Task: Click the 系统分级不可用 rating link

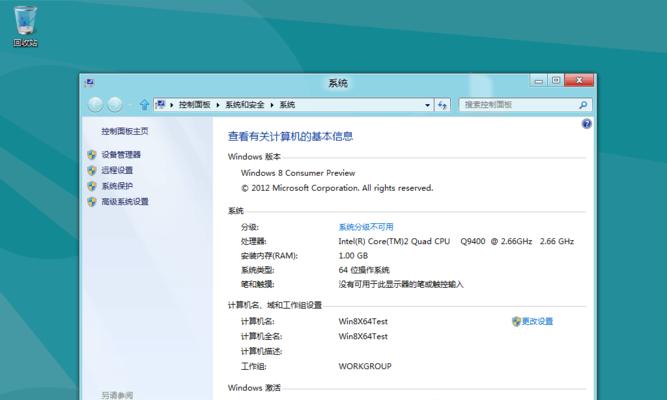Action: coord(366,227)
